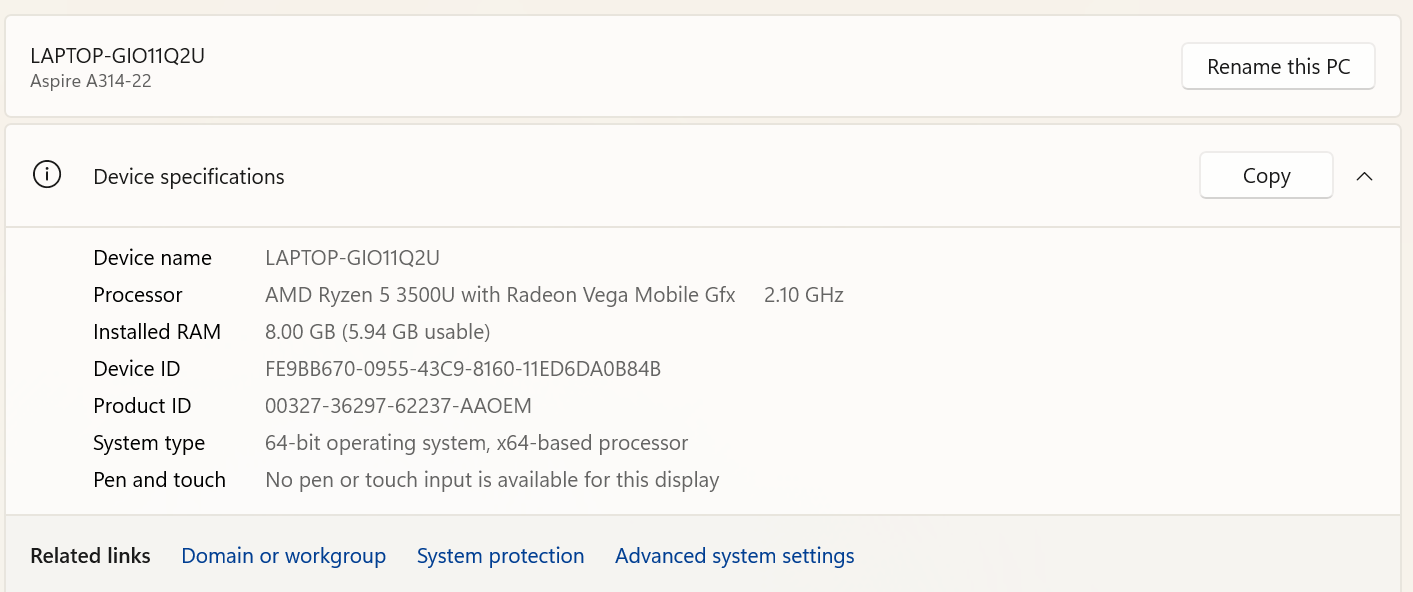The image size is (1413, 592).
Task: Click the Device name value in the specifications
Action: (352, 258)
